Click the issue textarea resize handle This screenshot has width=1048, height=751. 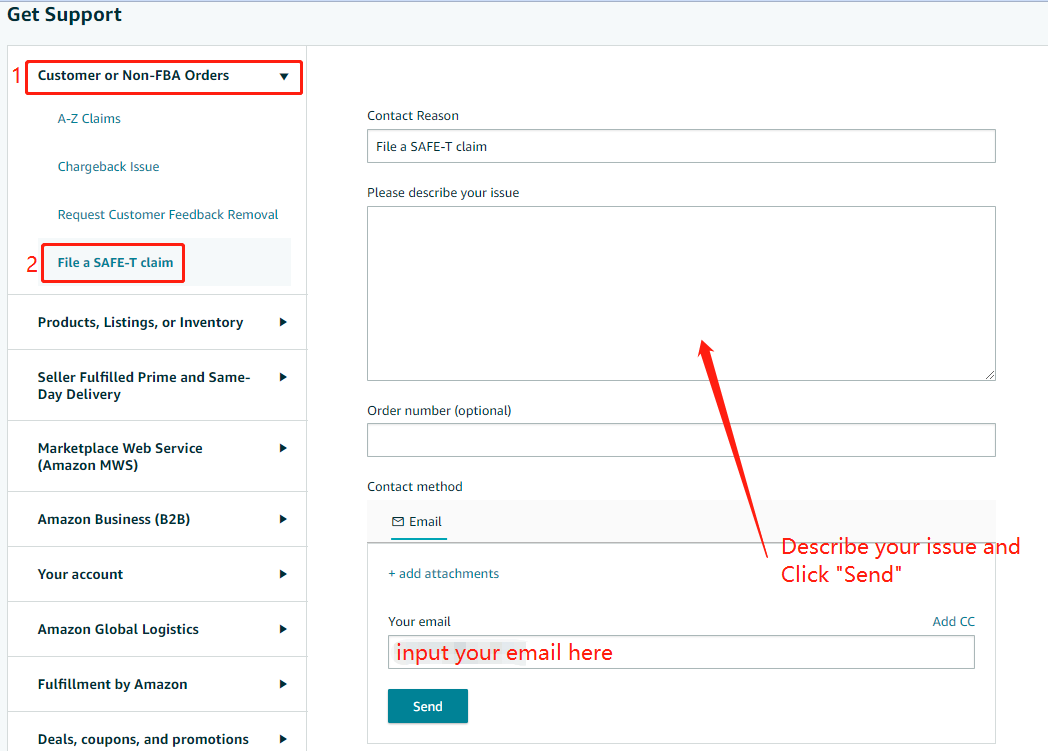pos(990,375)
